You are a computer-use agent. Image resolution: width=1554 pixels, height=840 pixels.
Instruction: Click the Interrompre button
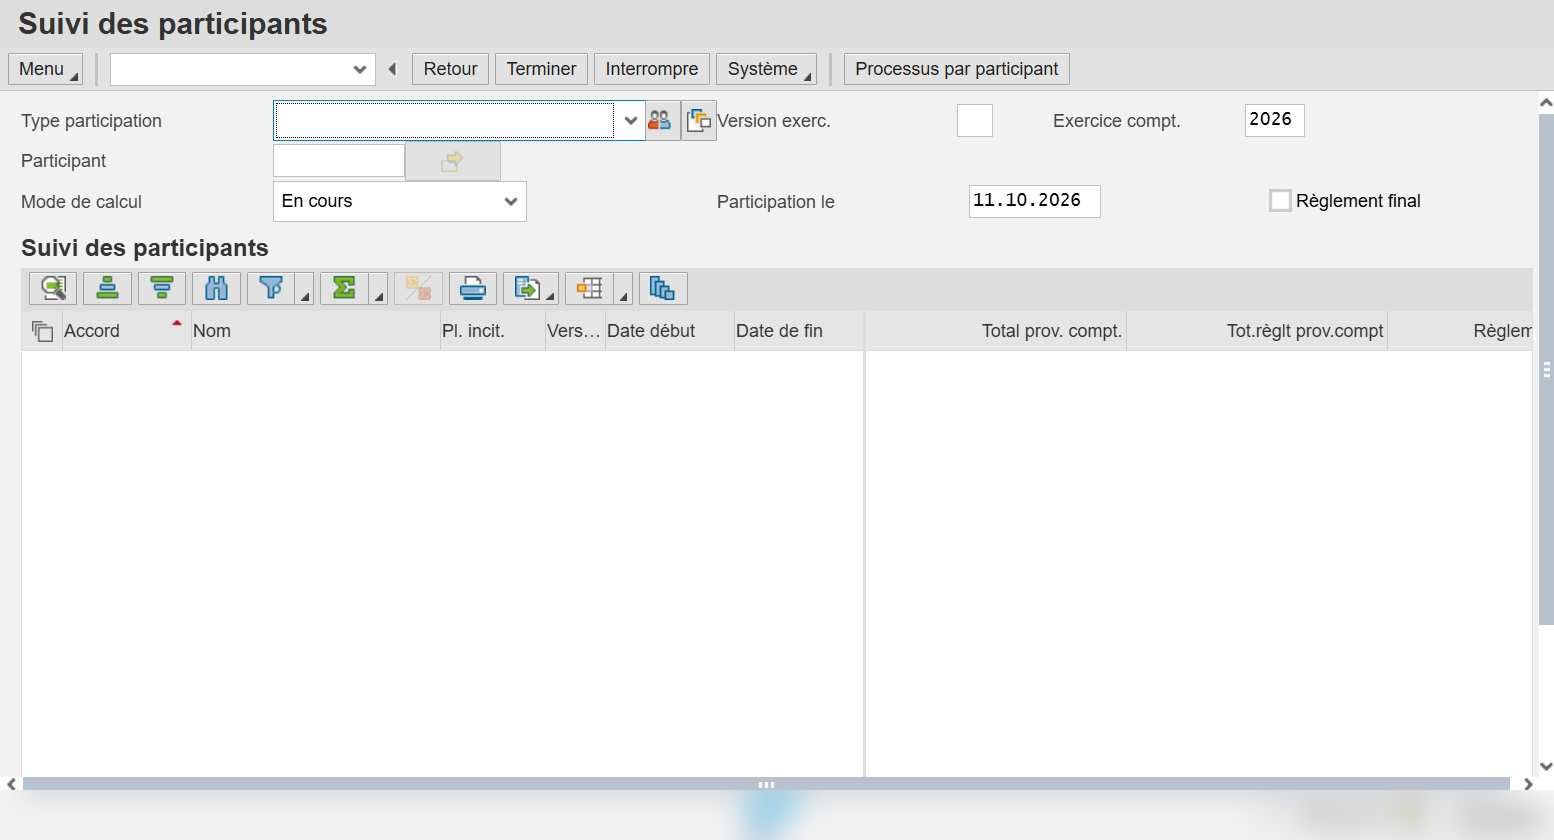(x=652, y=69)
